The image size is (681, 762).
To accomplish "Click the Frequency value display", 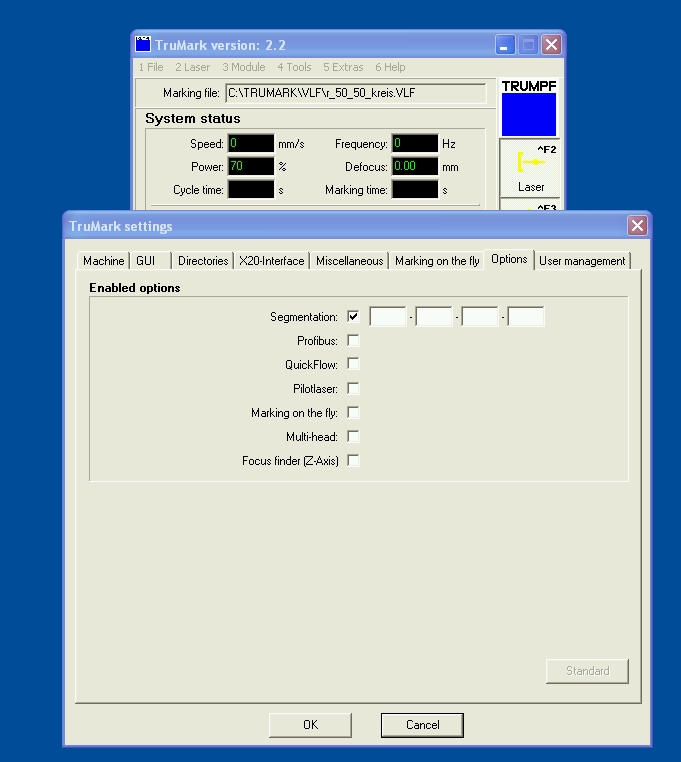I will (x=415, y=143).
